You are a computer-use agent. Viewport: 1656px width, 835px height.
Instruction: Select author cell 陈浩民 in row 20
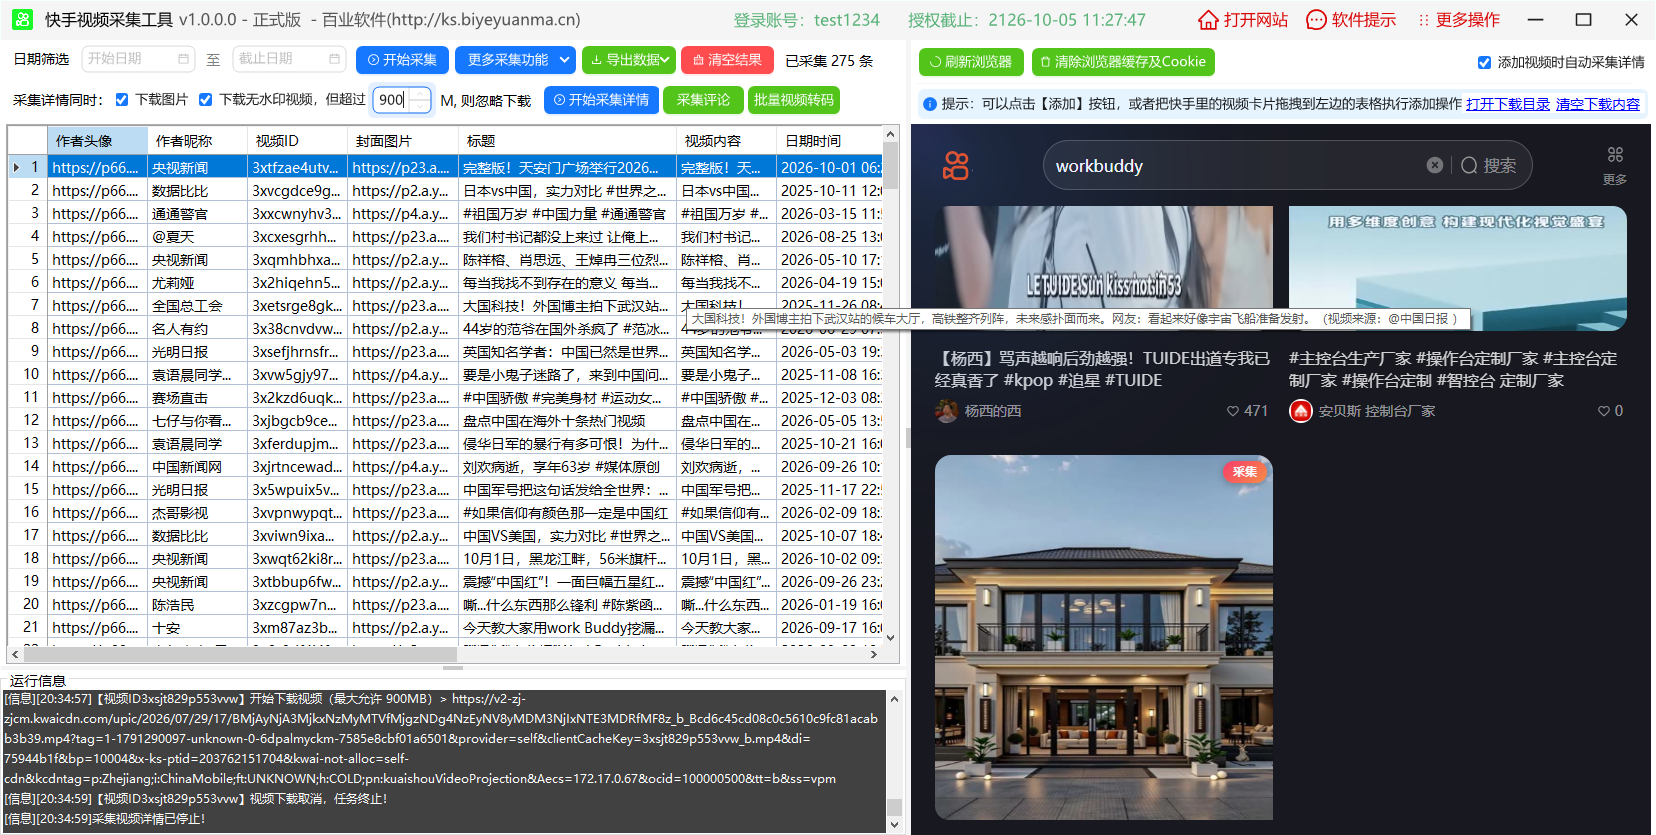[x=198, y=605]
